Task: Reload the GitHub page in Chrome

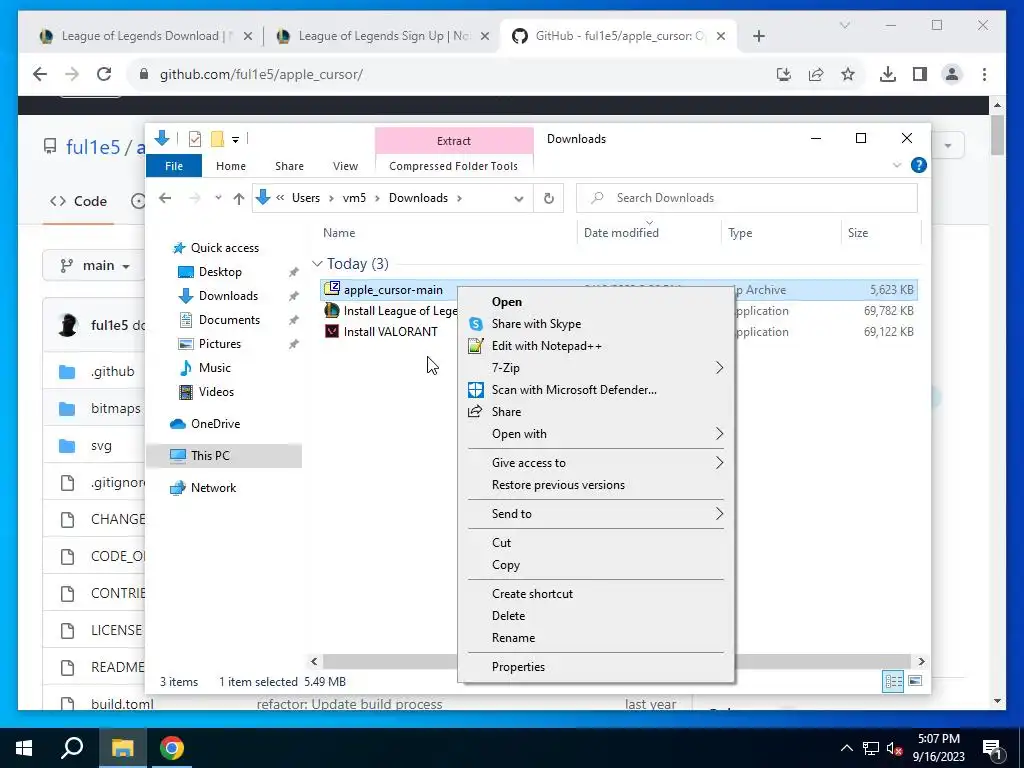Action: [x=104, y=74]
